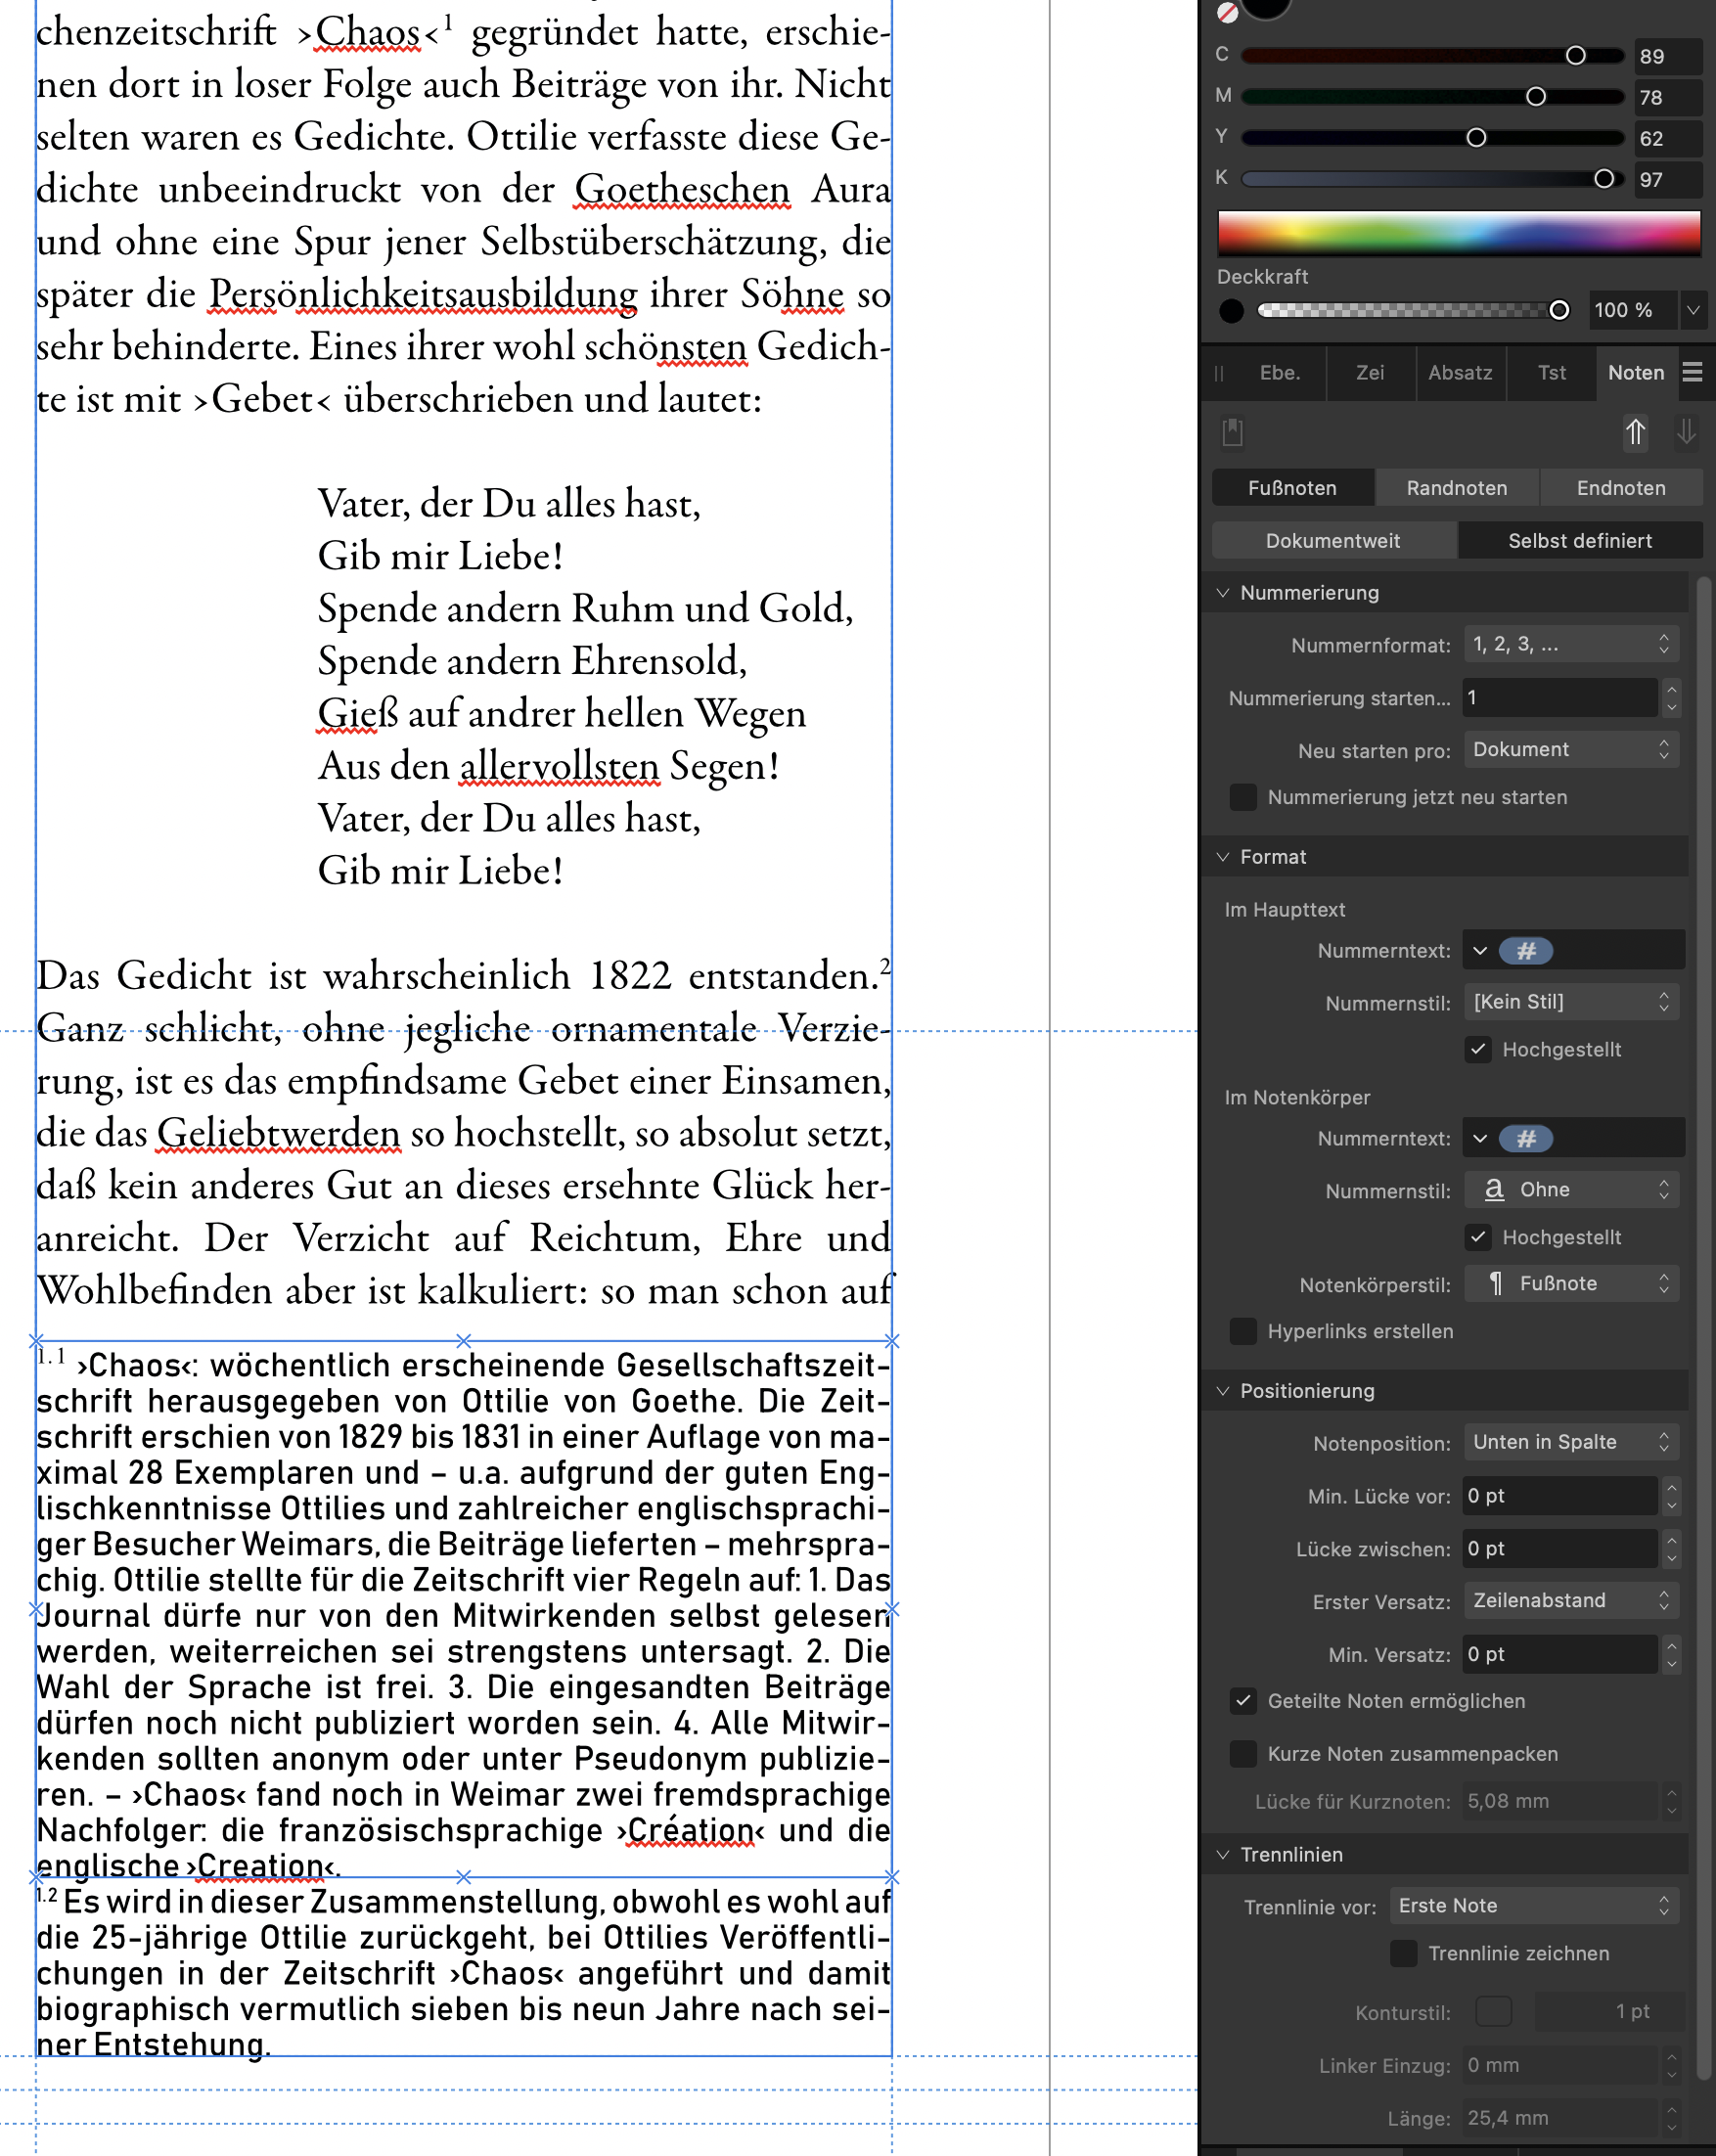Screen dimensions: 1716x2156
Task: Enable Hyperlinks erstellen checkbox
Action: pos(1243,1331)
